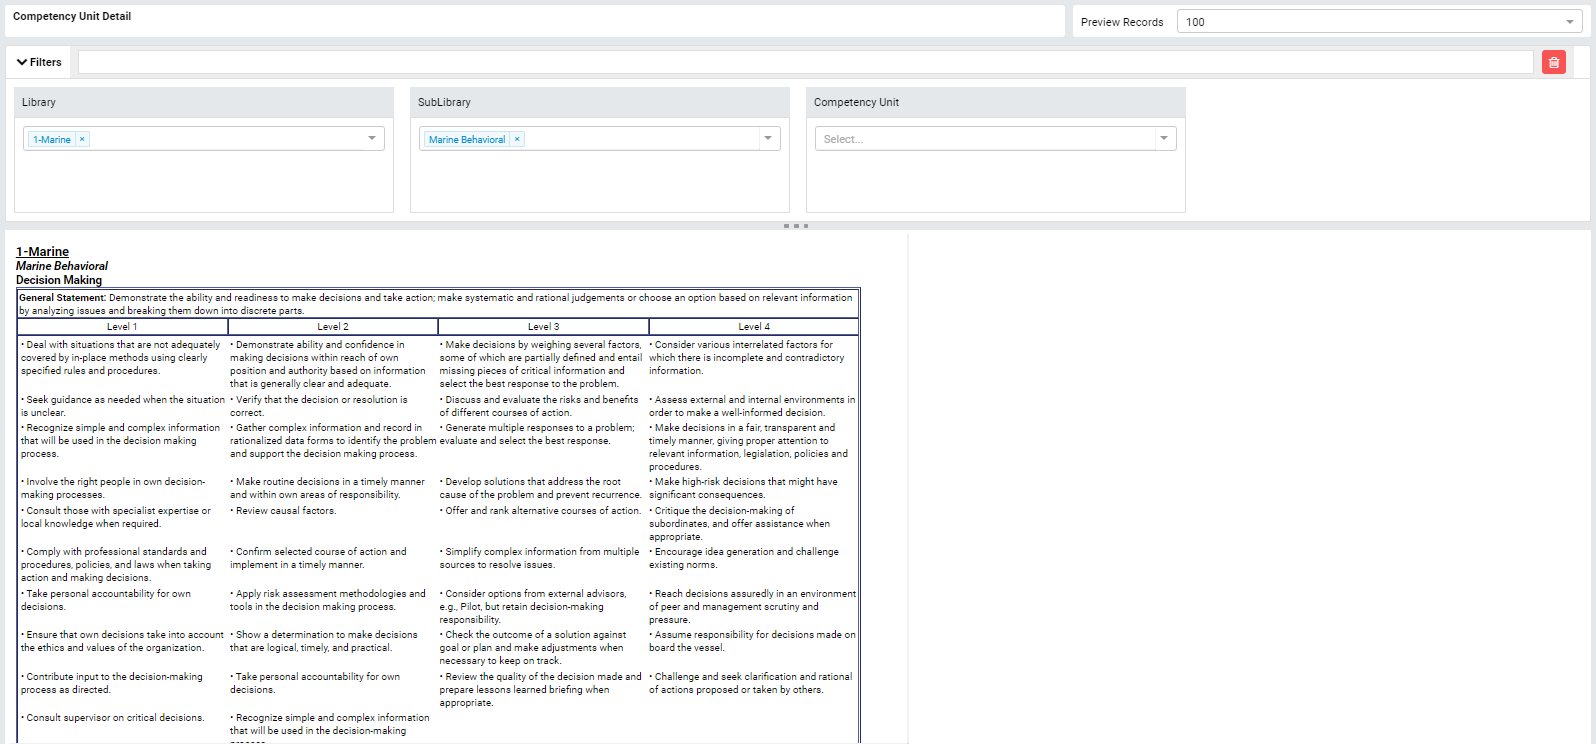The height and width of the screenshot is (744, 1596).
Task: Click 'Show a determination to make decisions' text
Action: [324, 641]
